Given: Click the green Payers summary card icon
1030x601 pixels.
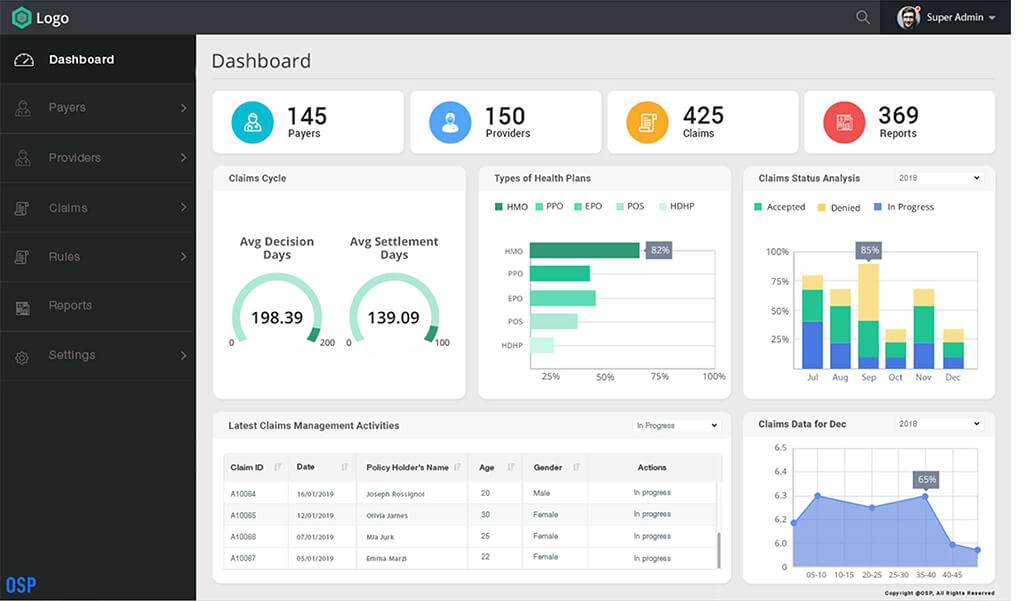Looking at the screenshot, I should (x=252, y=122).
